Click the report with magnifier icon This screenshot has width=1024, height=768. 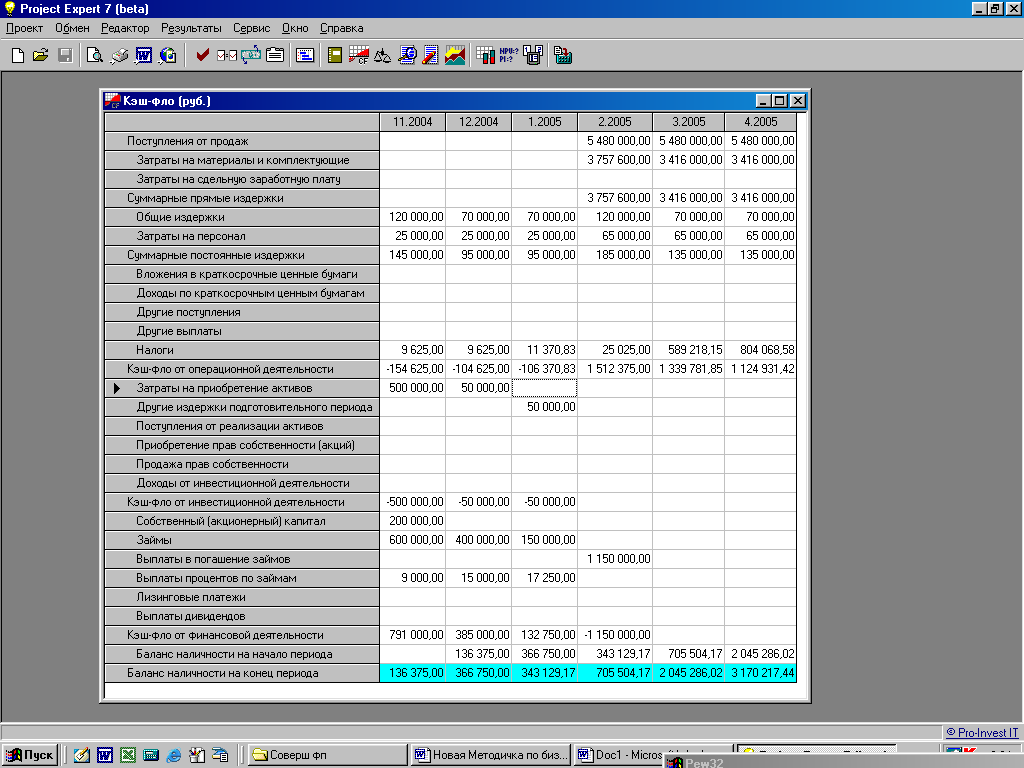(x=407, y=56)
